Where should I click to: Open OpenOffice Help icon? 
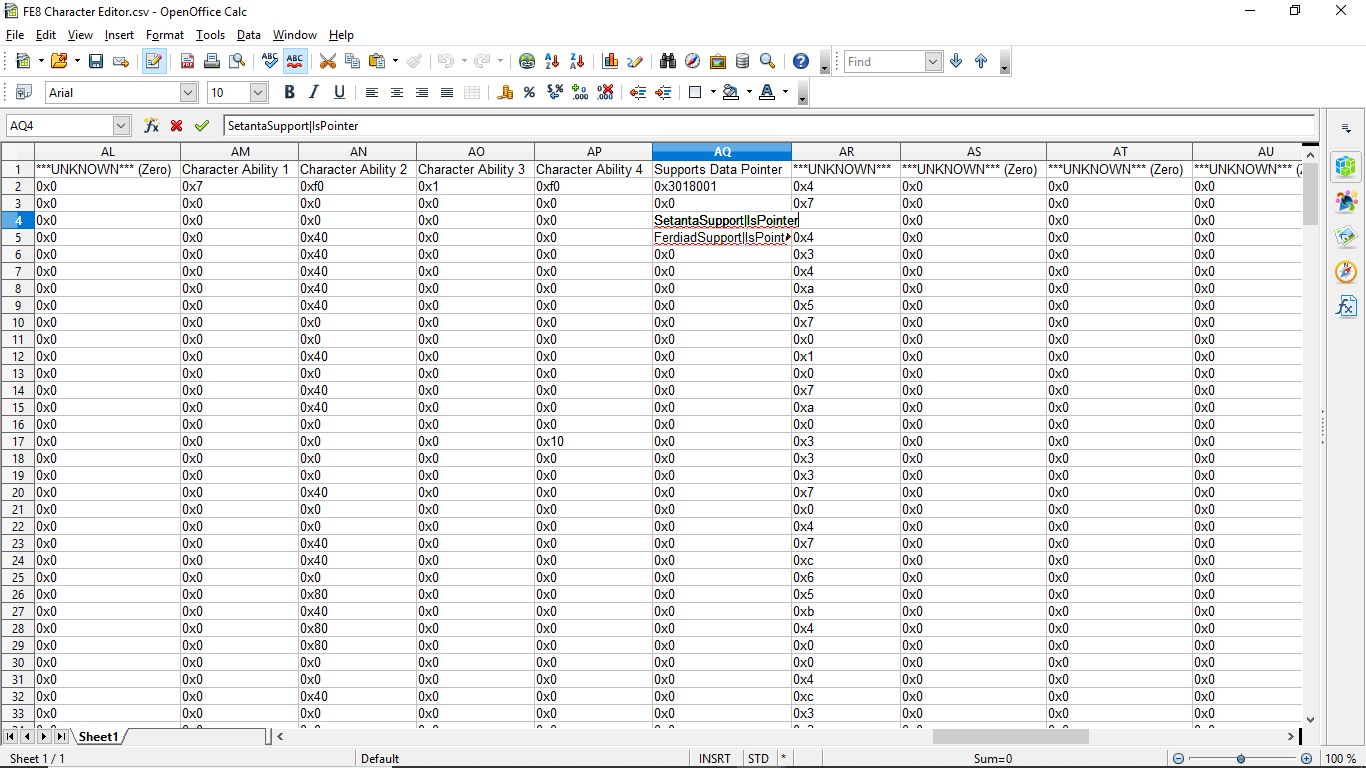801,62
